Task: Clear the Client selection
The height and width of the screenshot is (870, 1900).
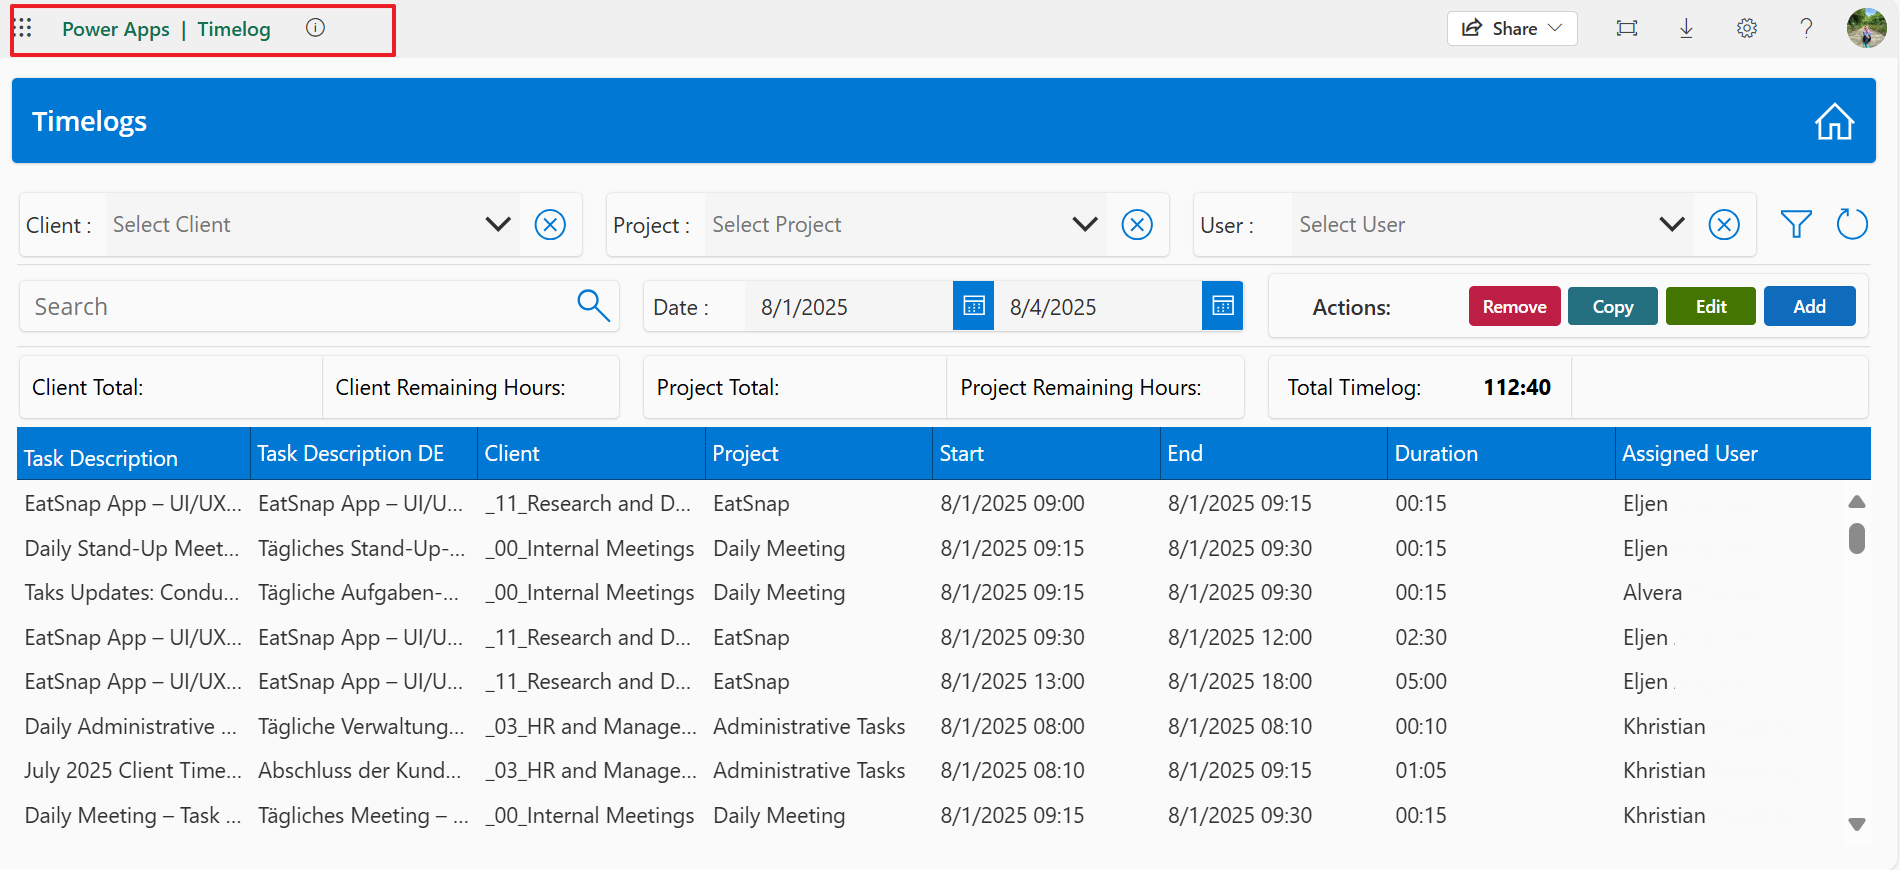Action: coord(550,225)
